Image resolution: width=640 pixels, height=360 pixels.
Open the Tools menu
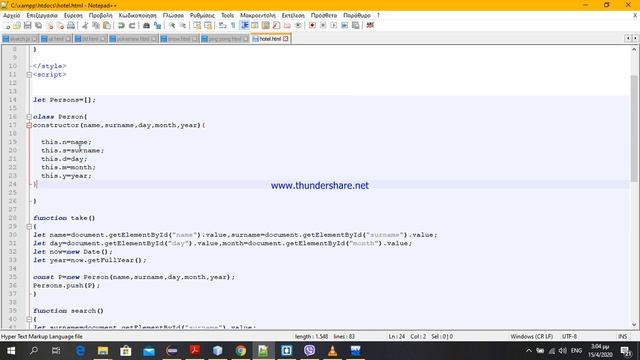227,16
